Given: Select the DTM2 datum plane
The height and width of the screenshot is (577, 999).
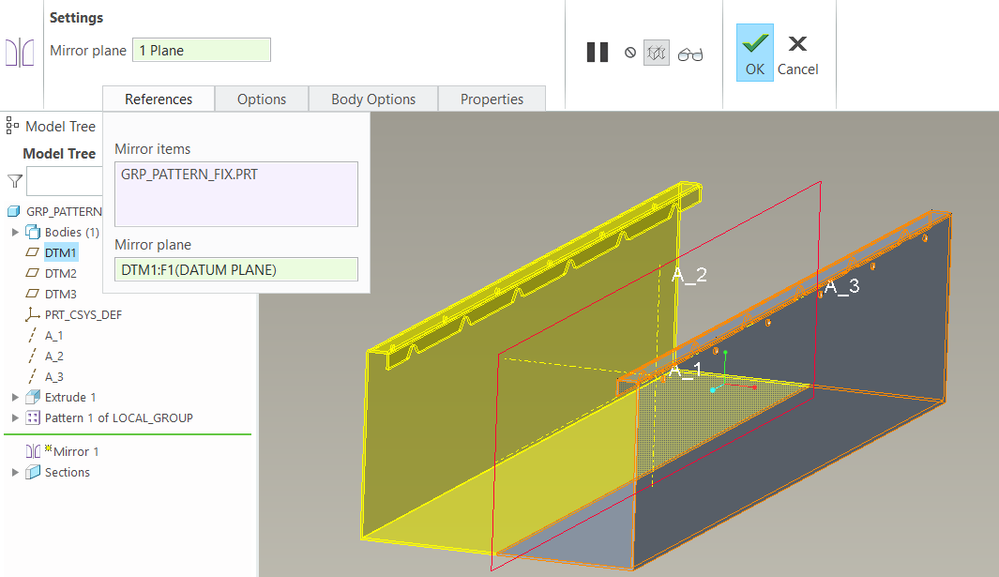Looking at the screenshot, I should pos(61,273).
